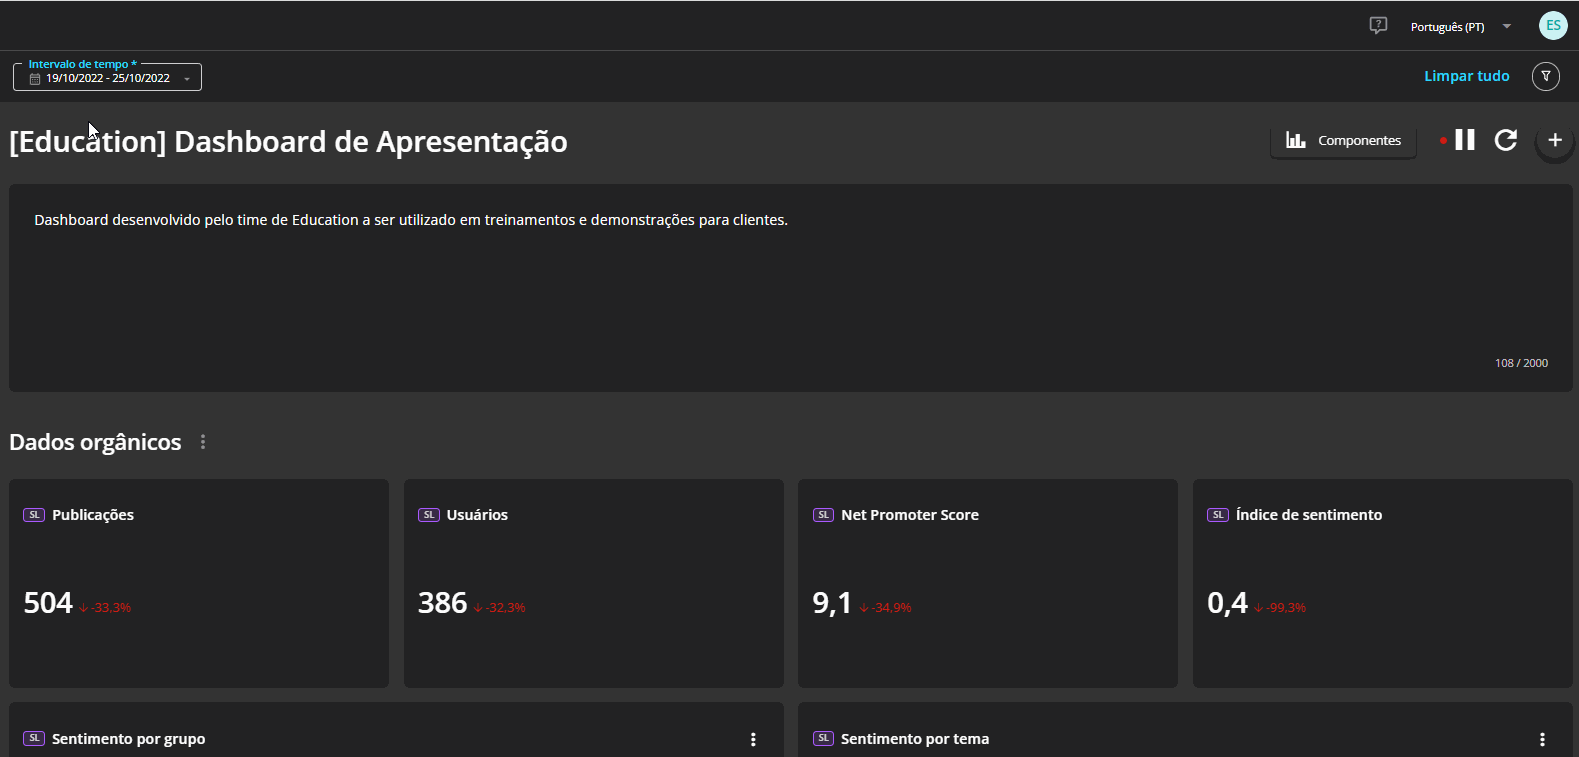Open Dados orgânicos section options menu
The width and height of the screenshot is (1579, 757).
pos(203,442)
